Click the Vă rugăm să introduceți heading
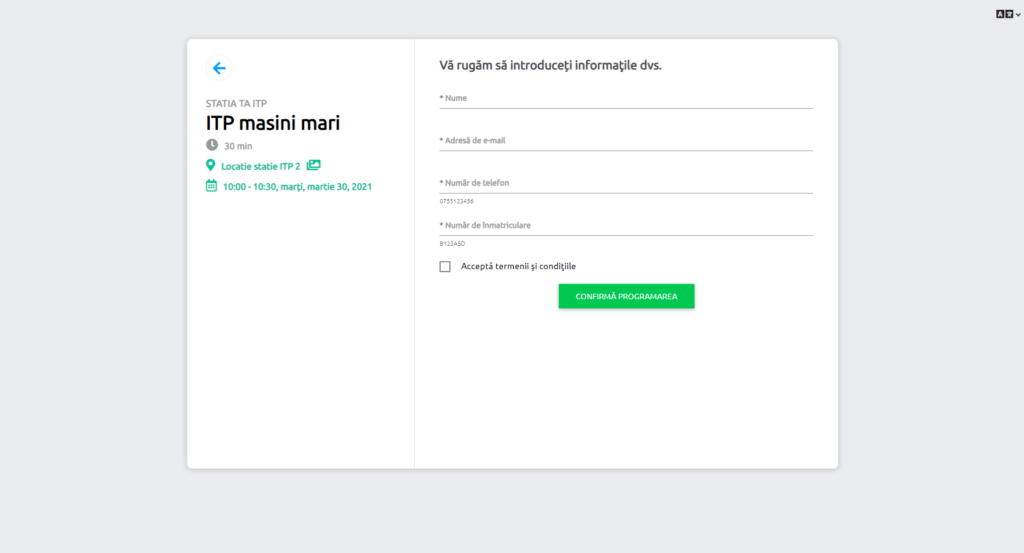1024x553 pixels. [x=550, y=65]
